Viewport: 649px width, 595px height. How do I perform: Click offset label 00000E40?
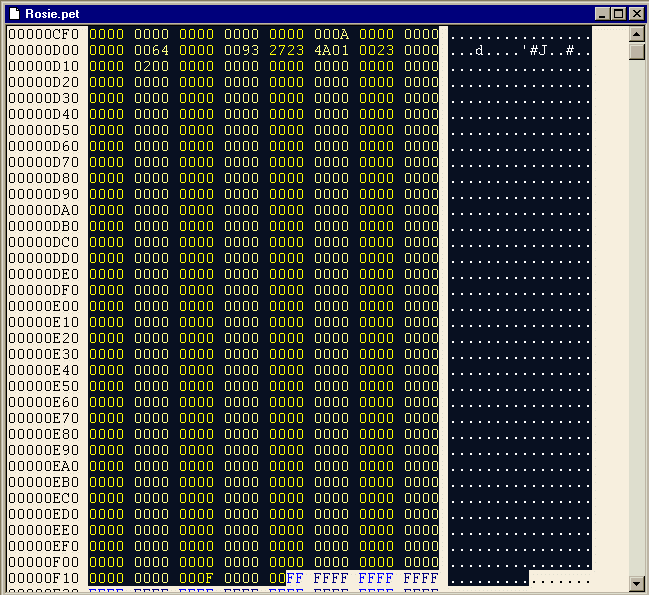click(43, 370)
